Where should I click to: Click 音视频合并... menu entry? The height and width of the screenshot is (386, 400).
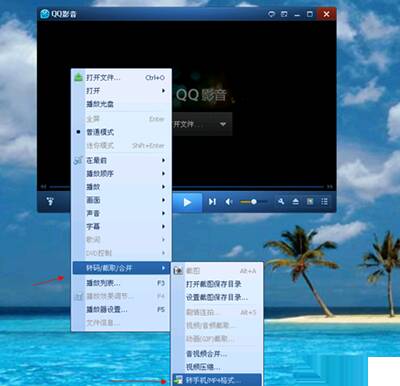coord(217,354)
